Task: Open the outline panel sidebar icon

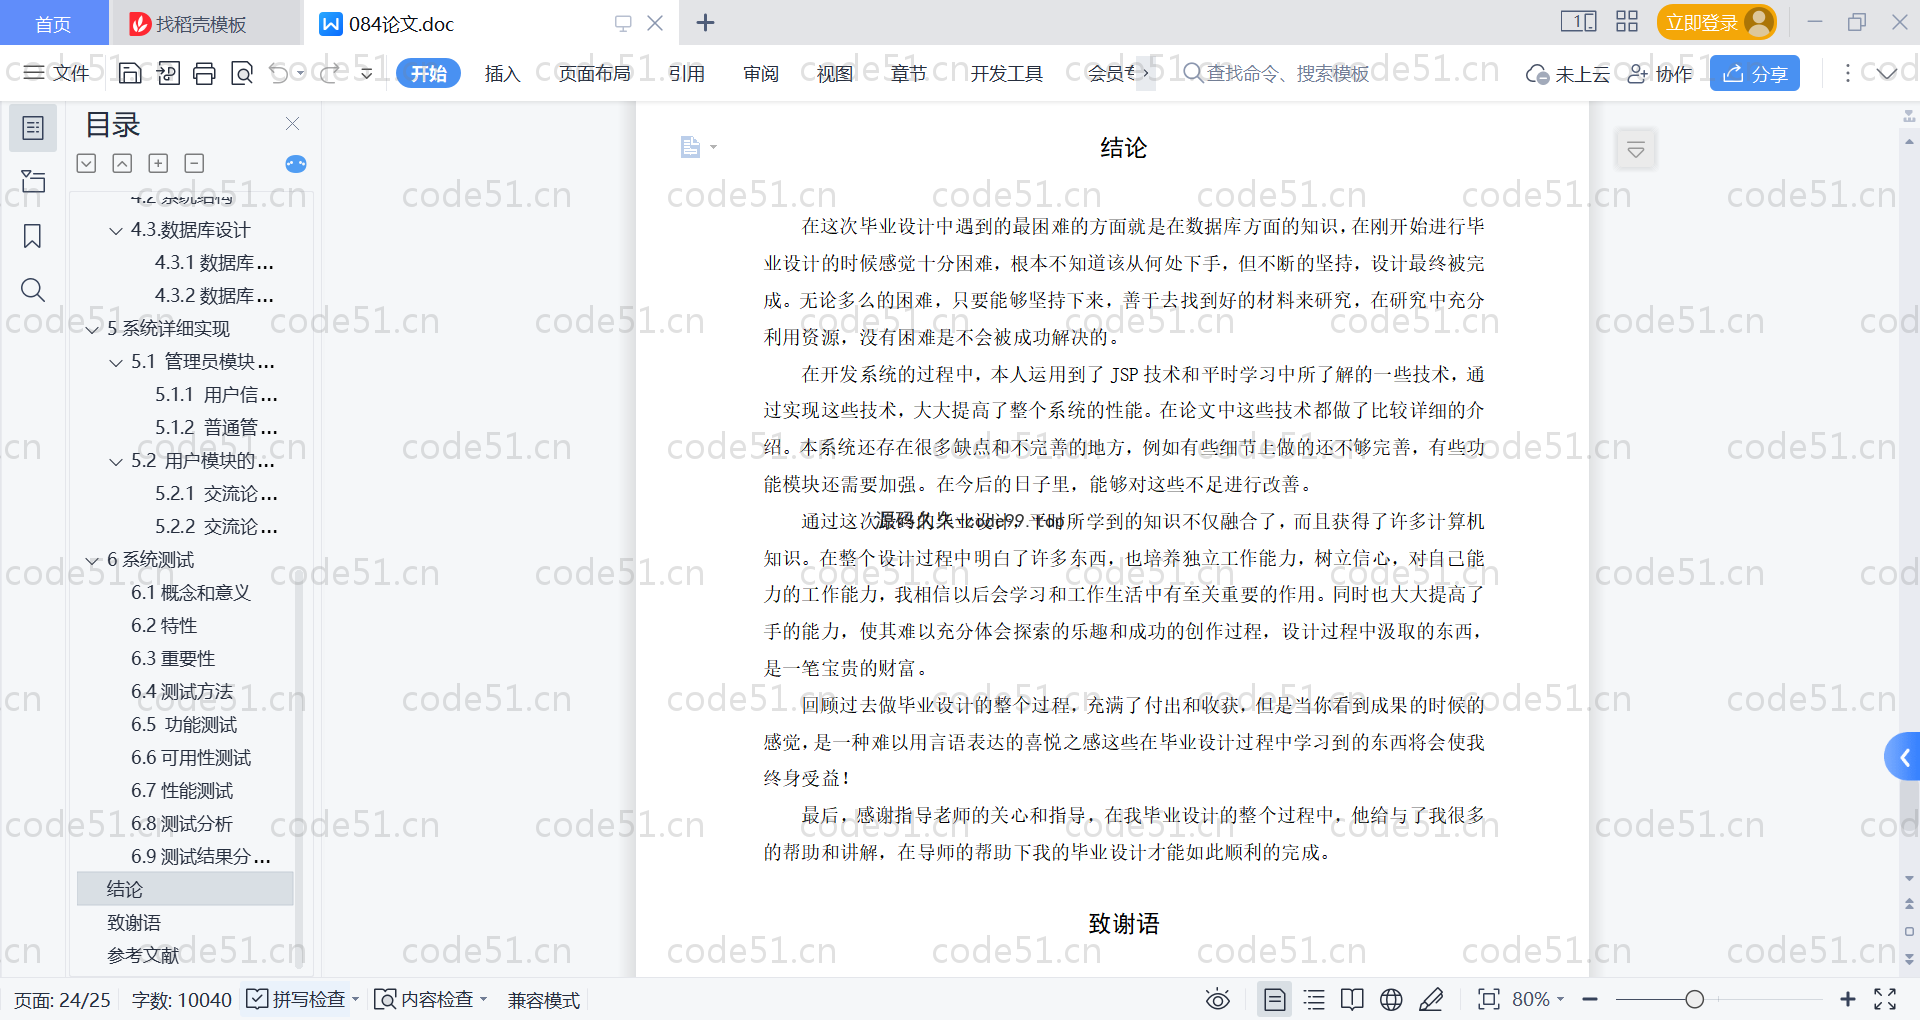Action: pos(33,128)
